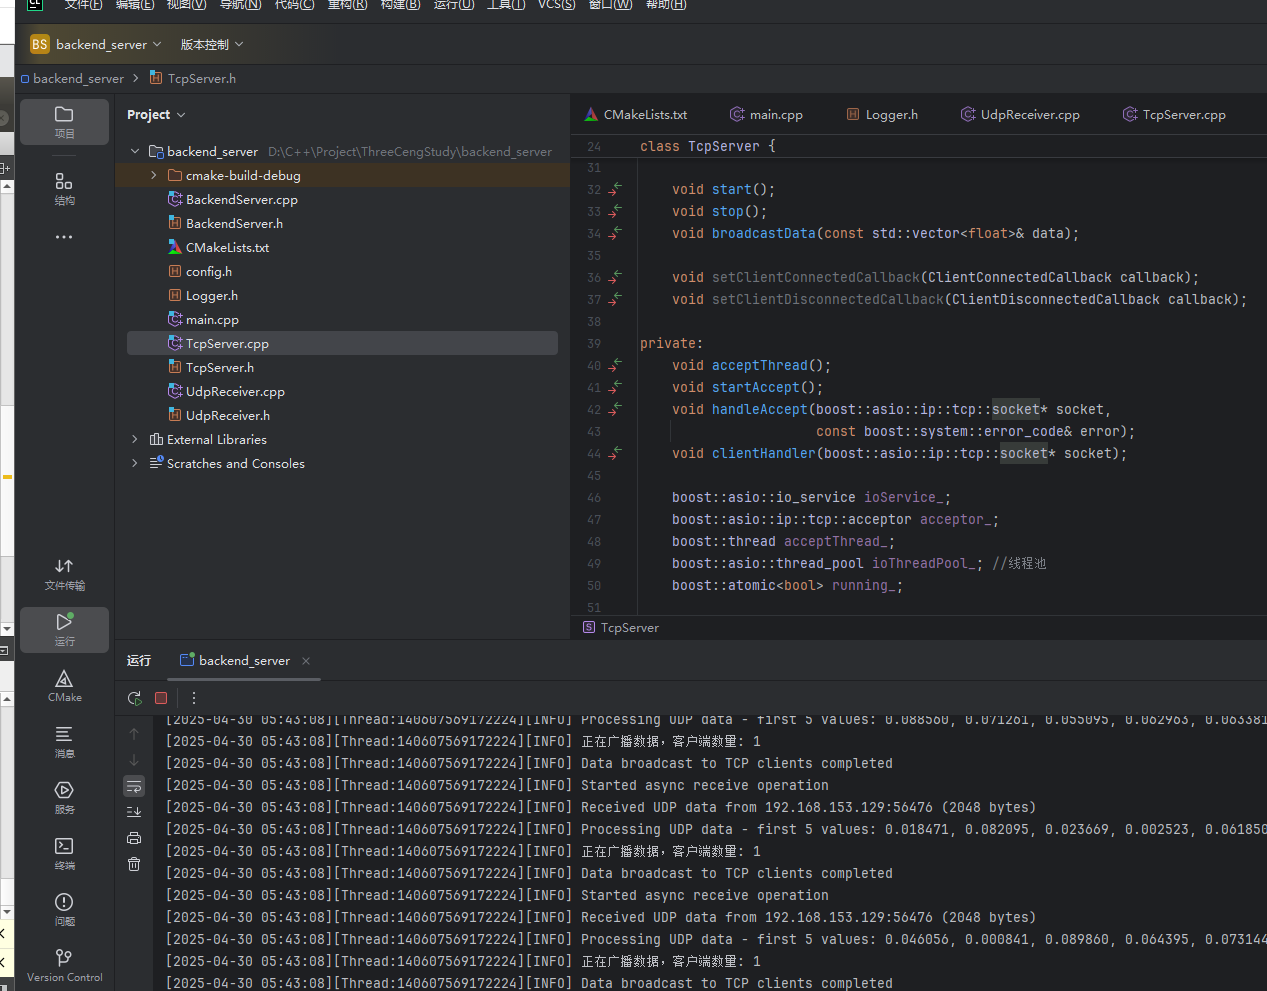Rerun backend_server in the run panel

coord(135,698)
